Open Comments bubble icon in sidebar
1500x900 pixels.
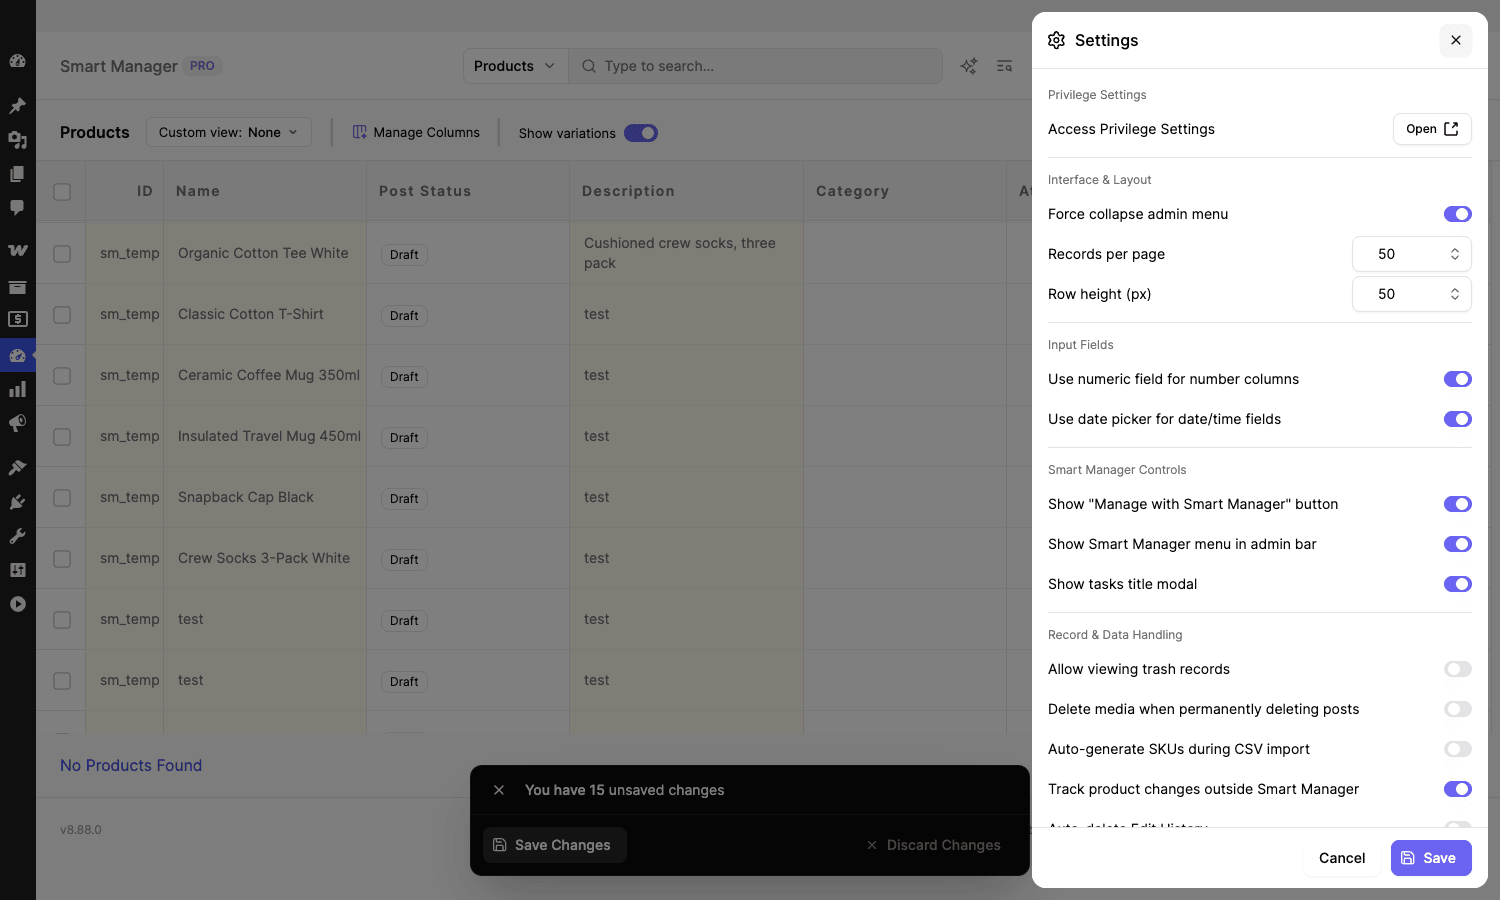[x=17, y=208]
